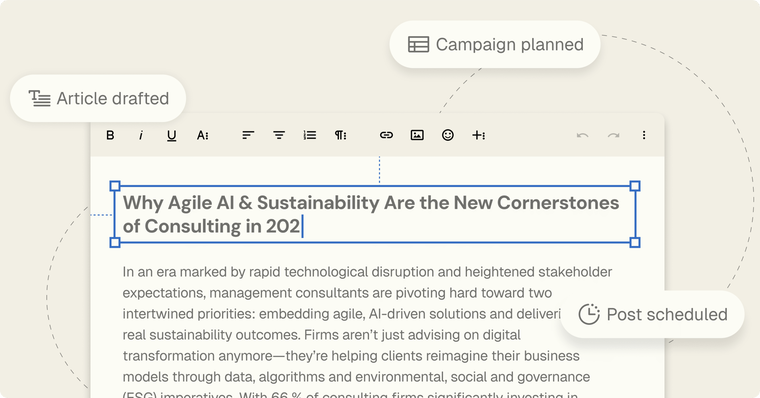Open the insert more options
This screenshot has height=398, width=760.
coord(478,135)
